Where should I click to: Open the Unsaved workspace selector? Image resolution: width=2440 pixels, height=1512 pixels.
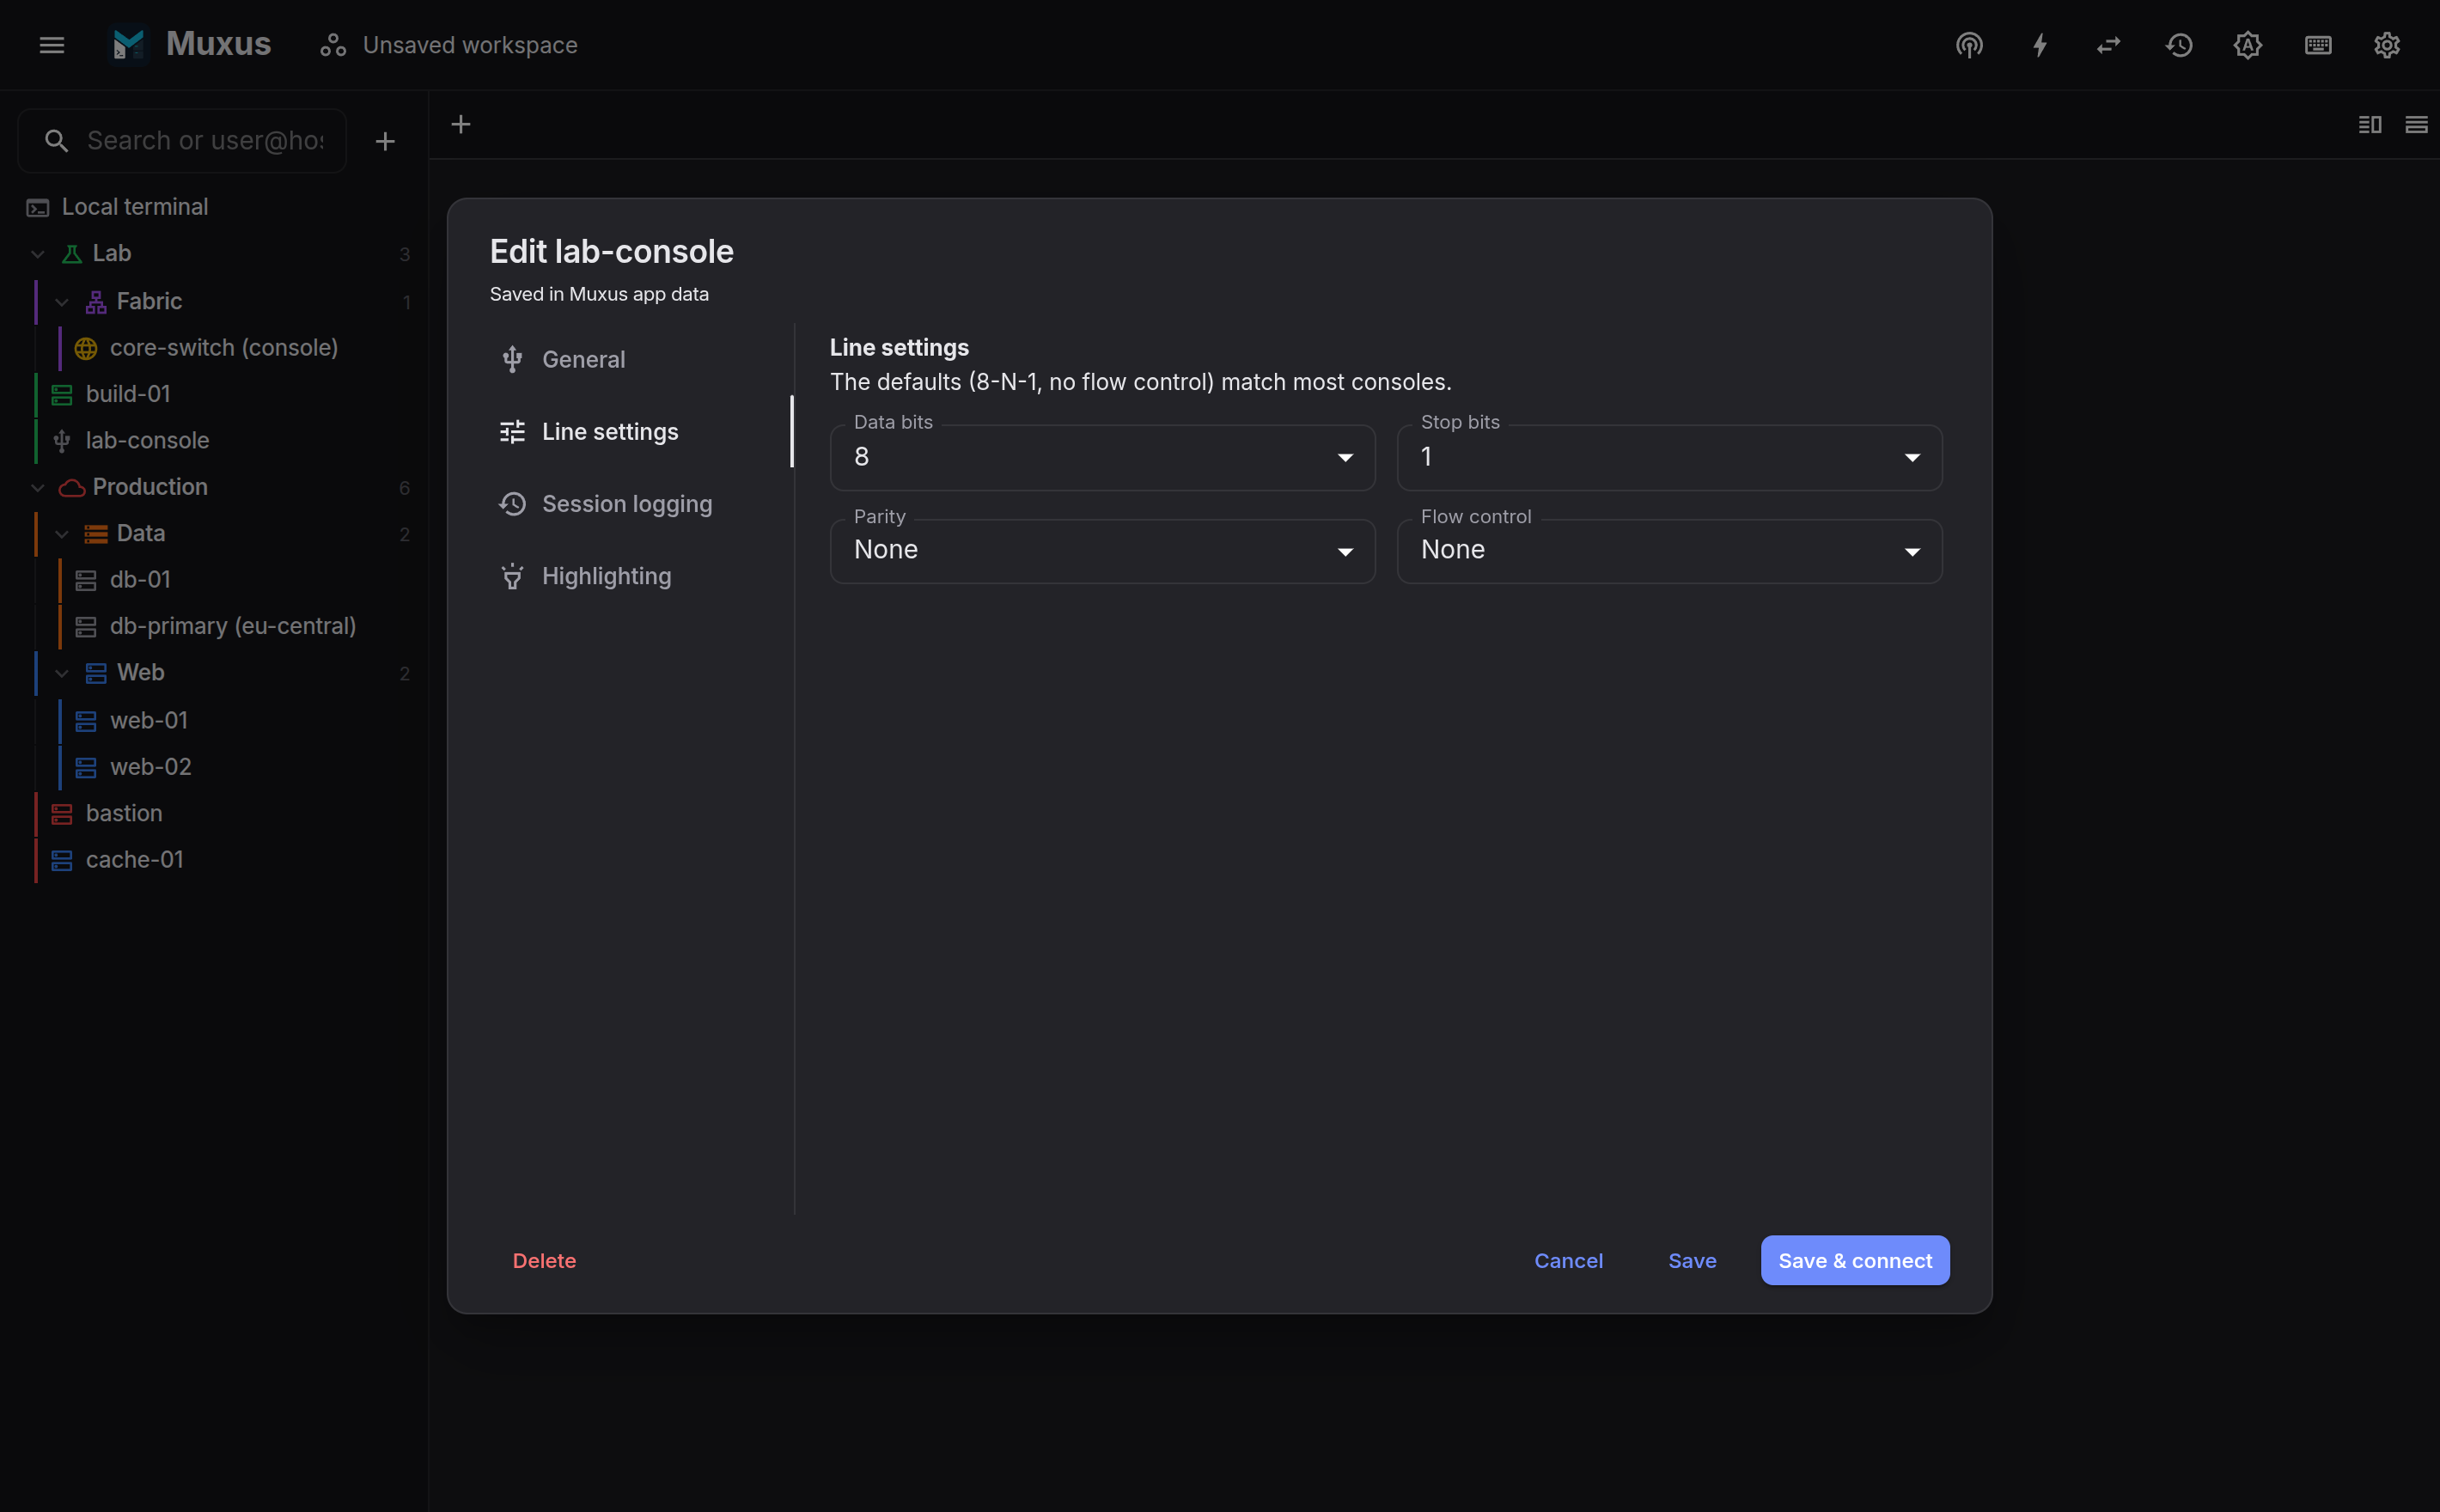(448, 45)
